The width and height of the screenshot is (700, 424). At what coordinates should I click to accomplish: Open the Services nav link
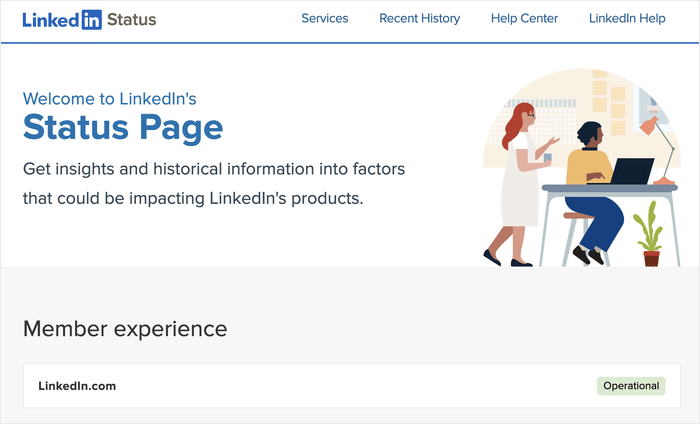[325, 18]
